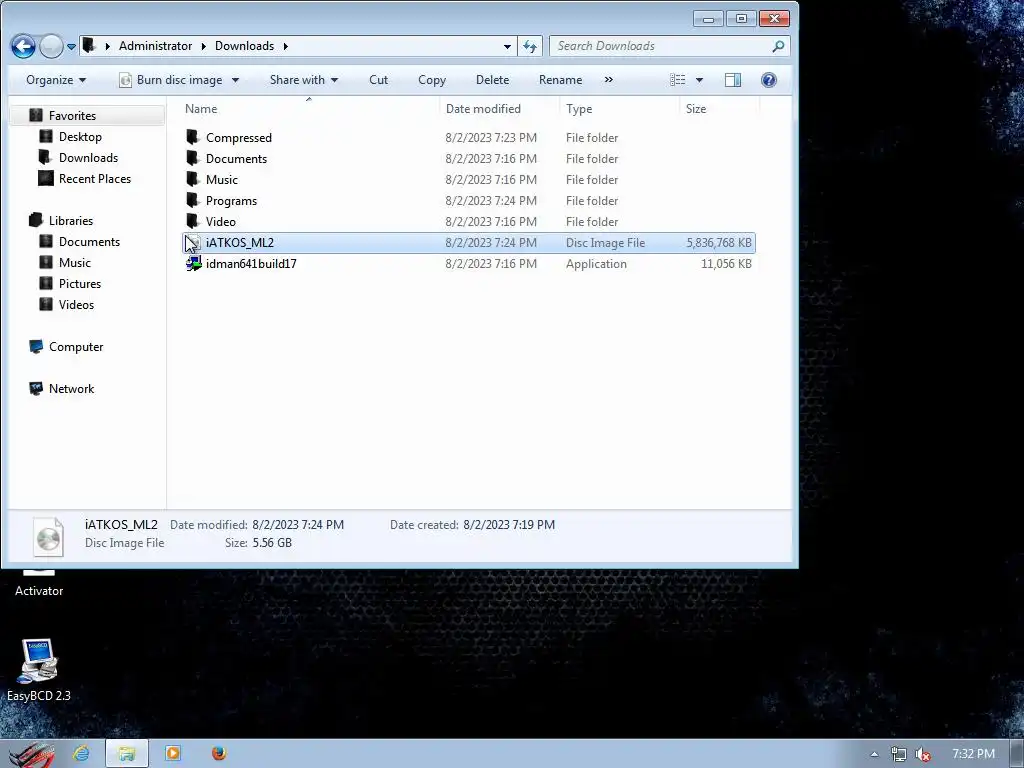Viewport: 1024px width, 768px height.
Task: Open the address bar history dropdown
Action: point(507,46)
